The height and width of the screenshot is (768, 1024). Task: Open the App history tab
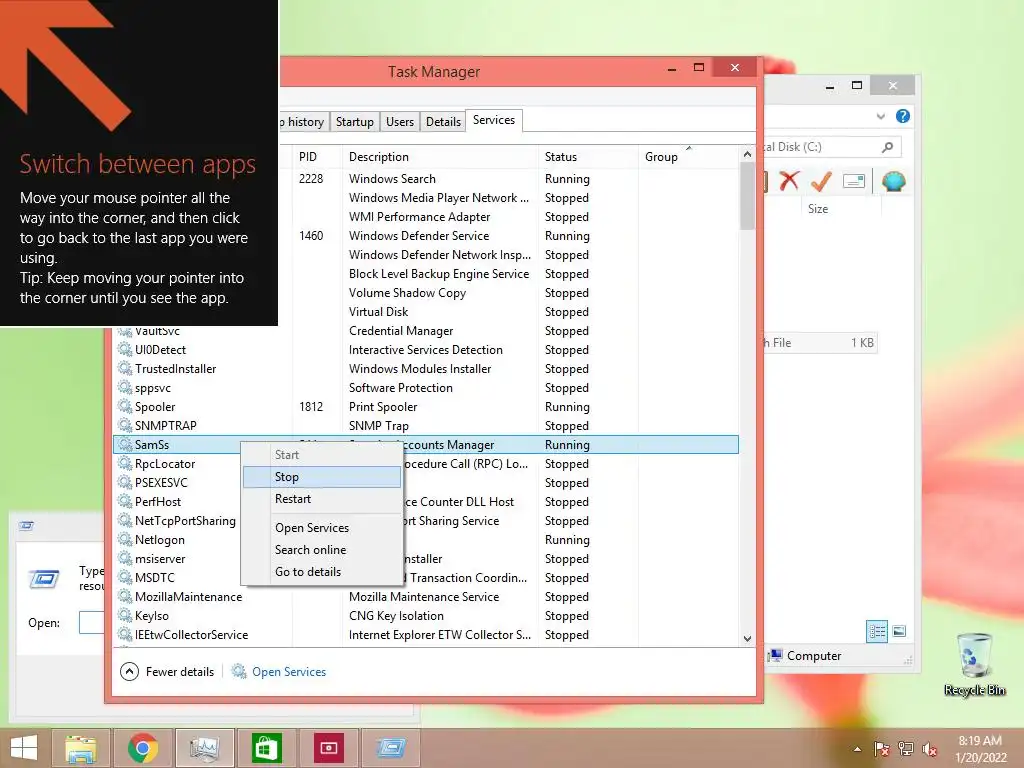(x=304, y=121)
